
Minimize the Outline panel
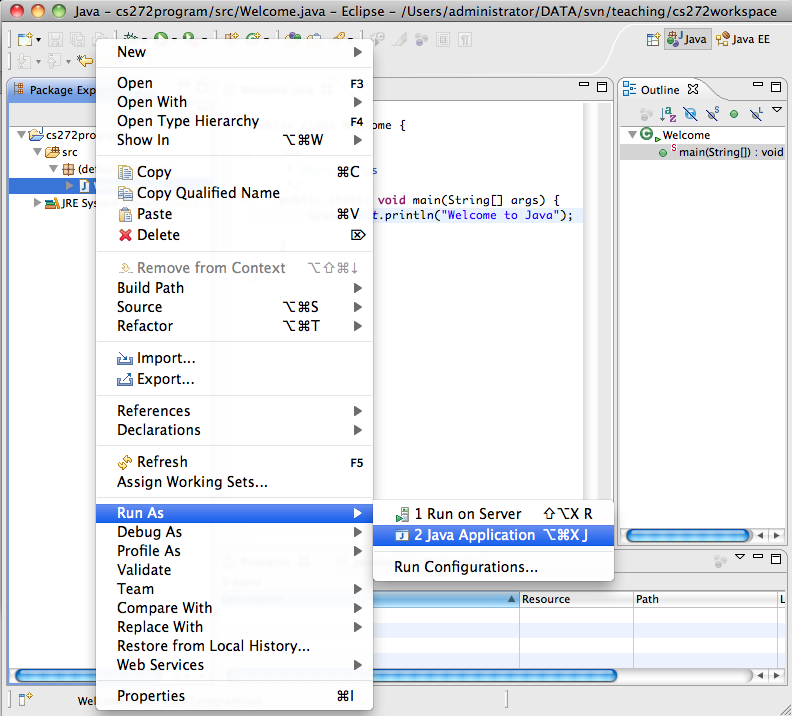pos(758,85)
